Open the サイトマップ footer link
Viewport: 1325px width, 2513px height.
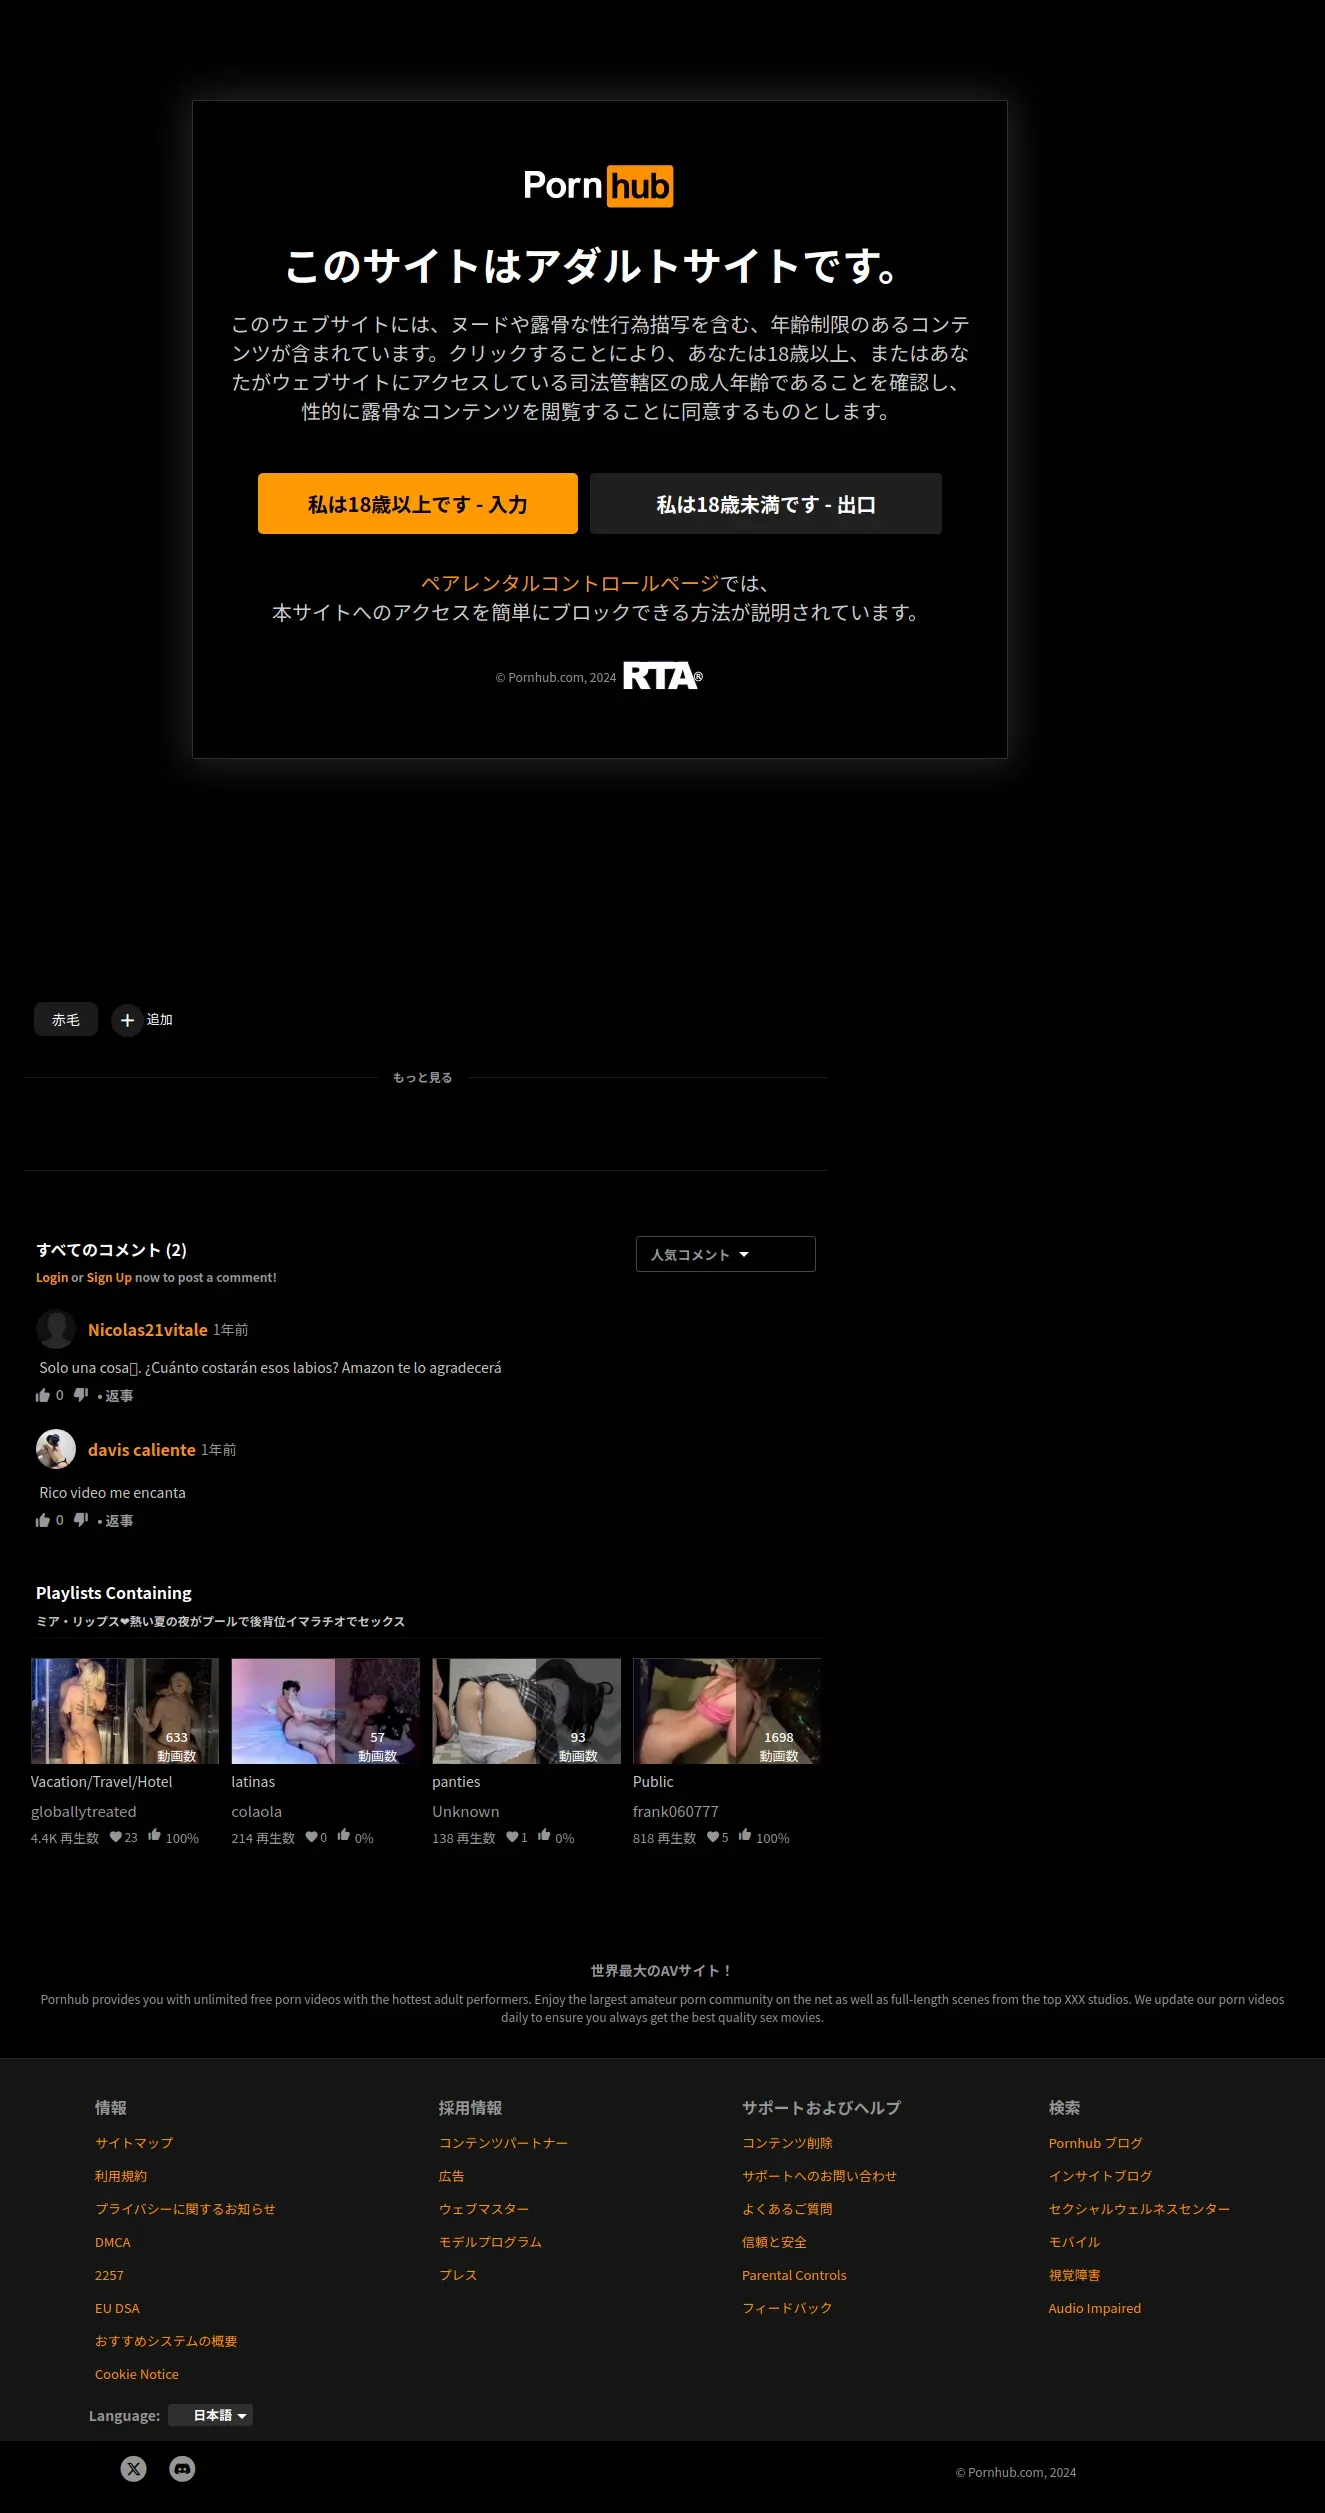click(x=134, y=2143)
